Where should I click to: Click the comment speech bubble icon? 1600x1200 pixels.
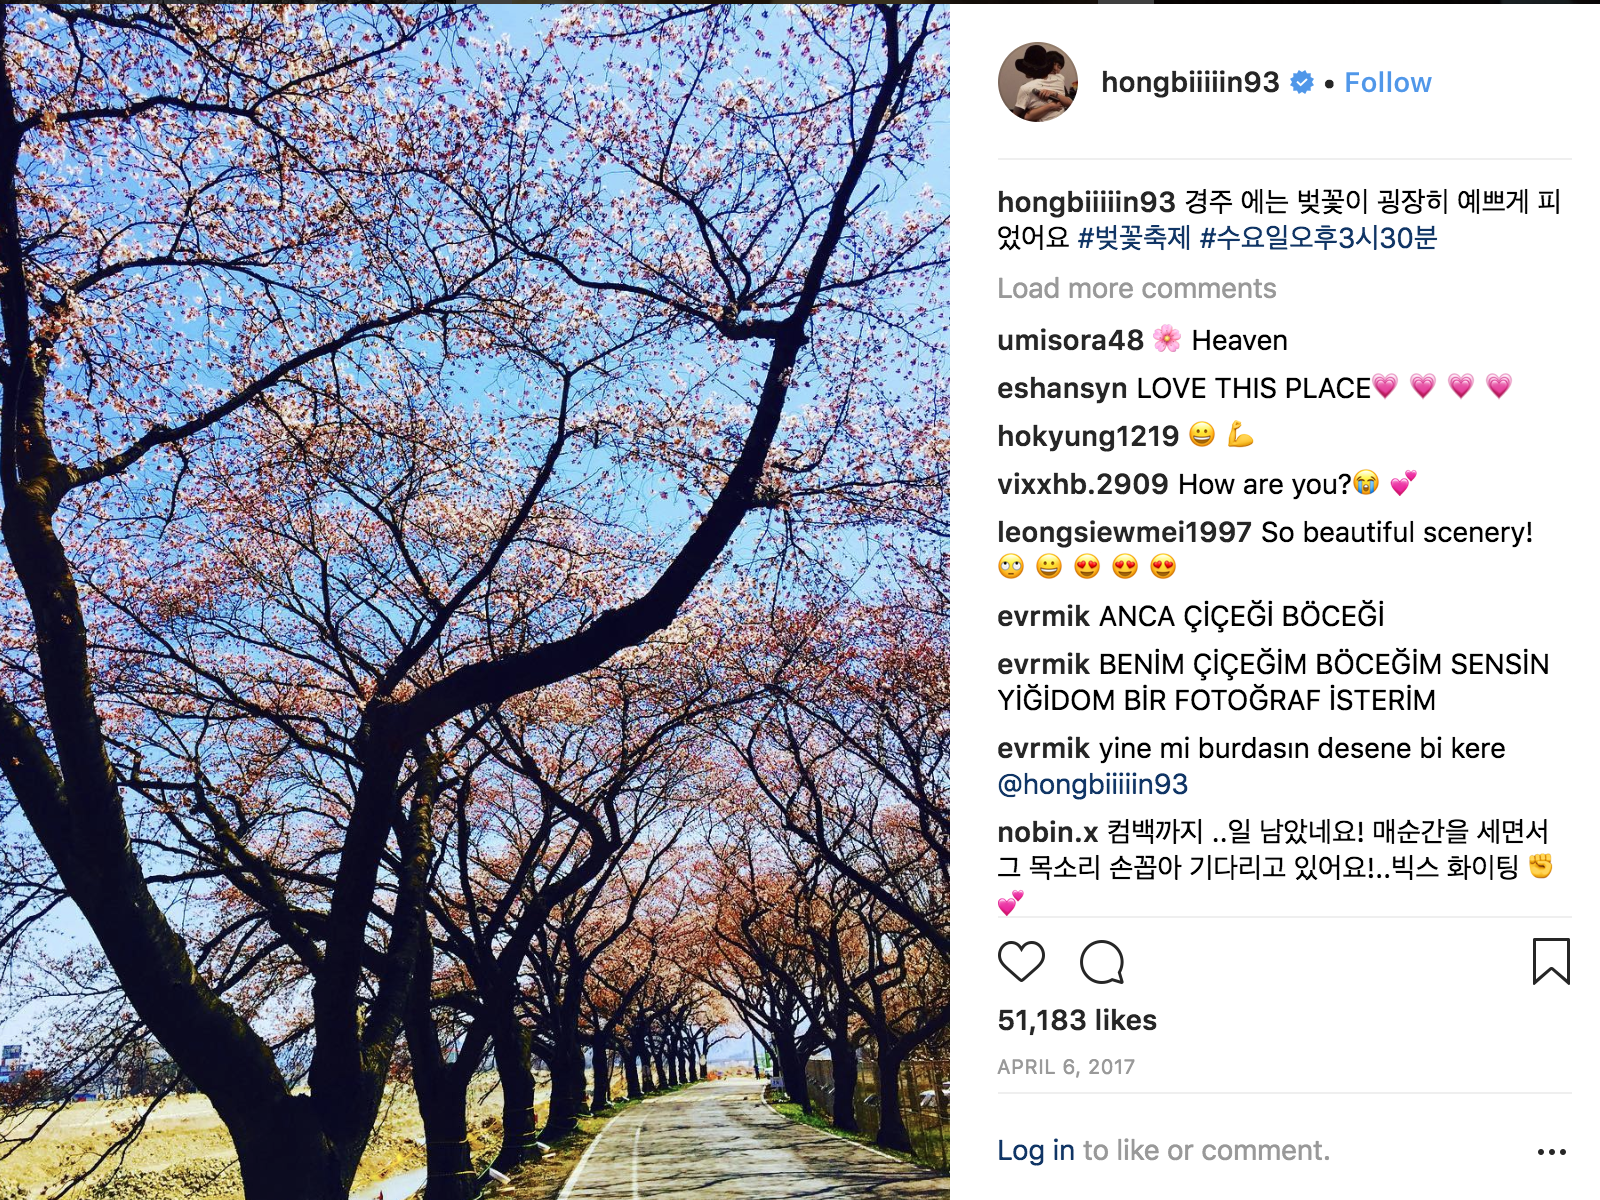[x=1102, y=962]
